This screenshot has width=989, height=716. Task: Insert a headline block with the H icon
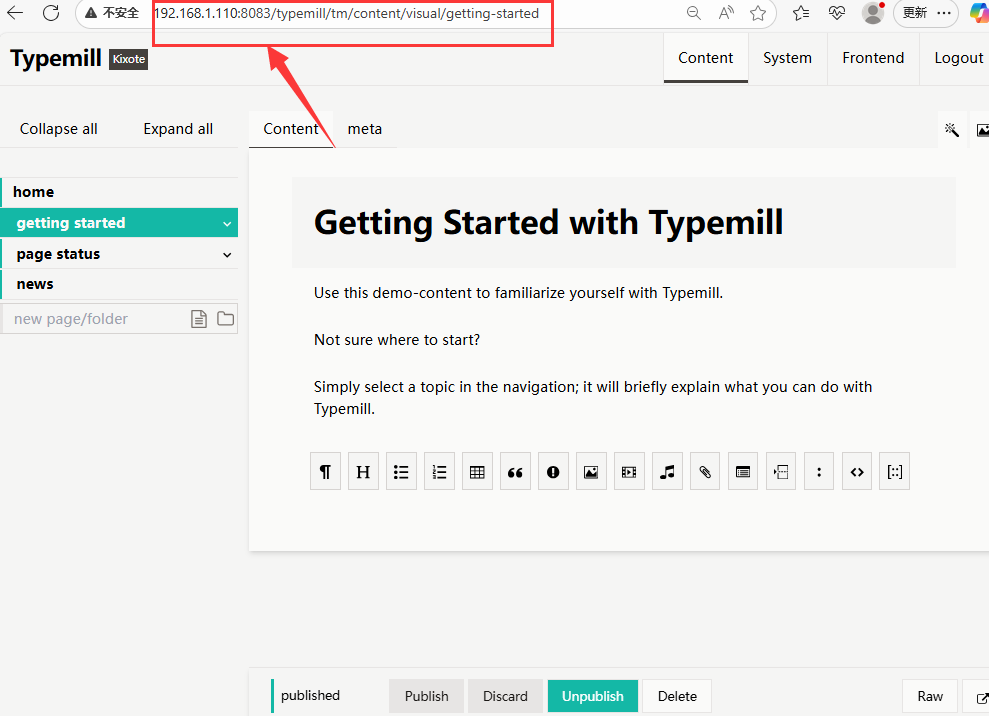(363, 471)
